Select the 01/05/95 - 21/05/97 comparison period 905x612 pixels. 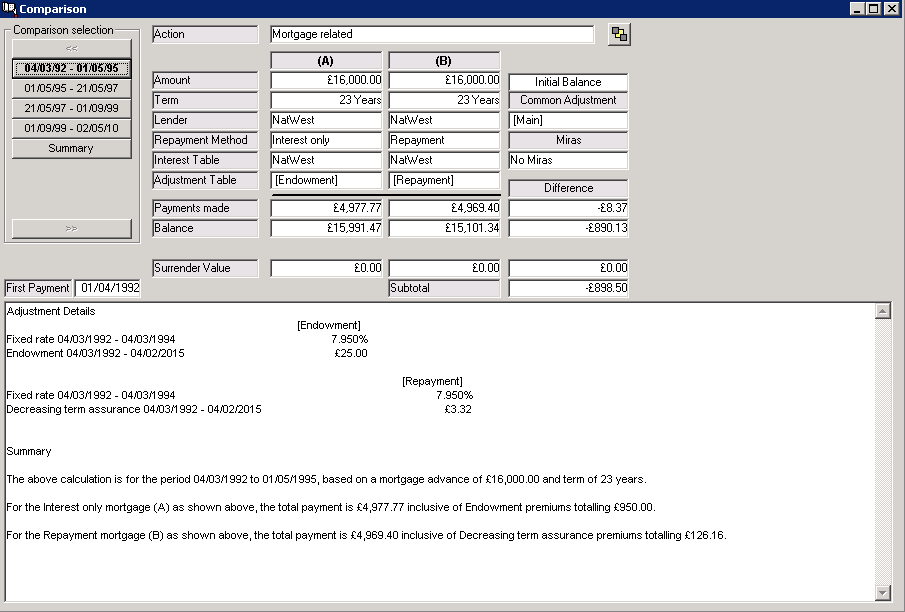(71, 89)
